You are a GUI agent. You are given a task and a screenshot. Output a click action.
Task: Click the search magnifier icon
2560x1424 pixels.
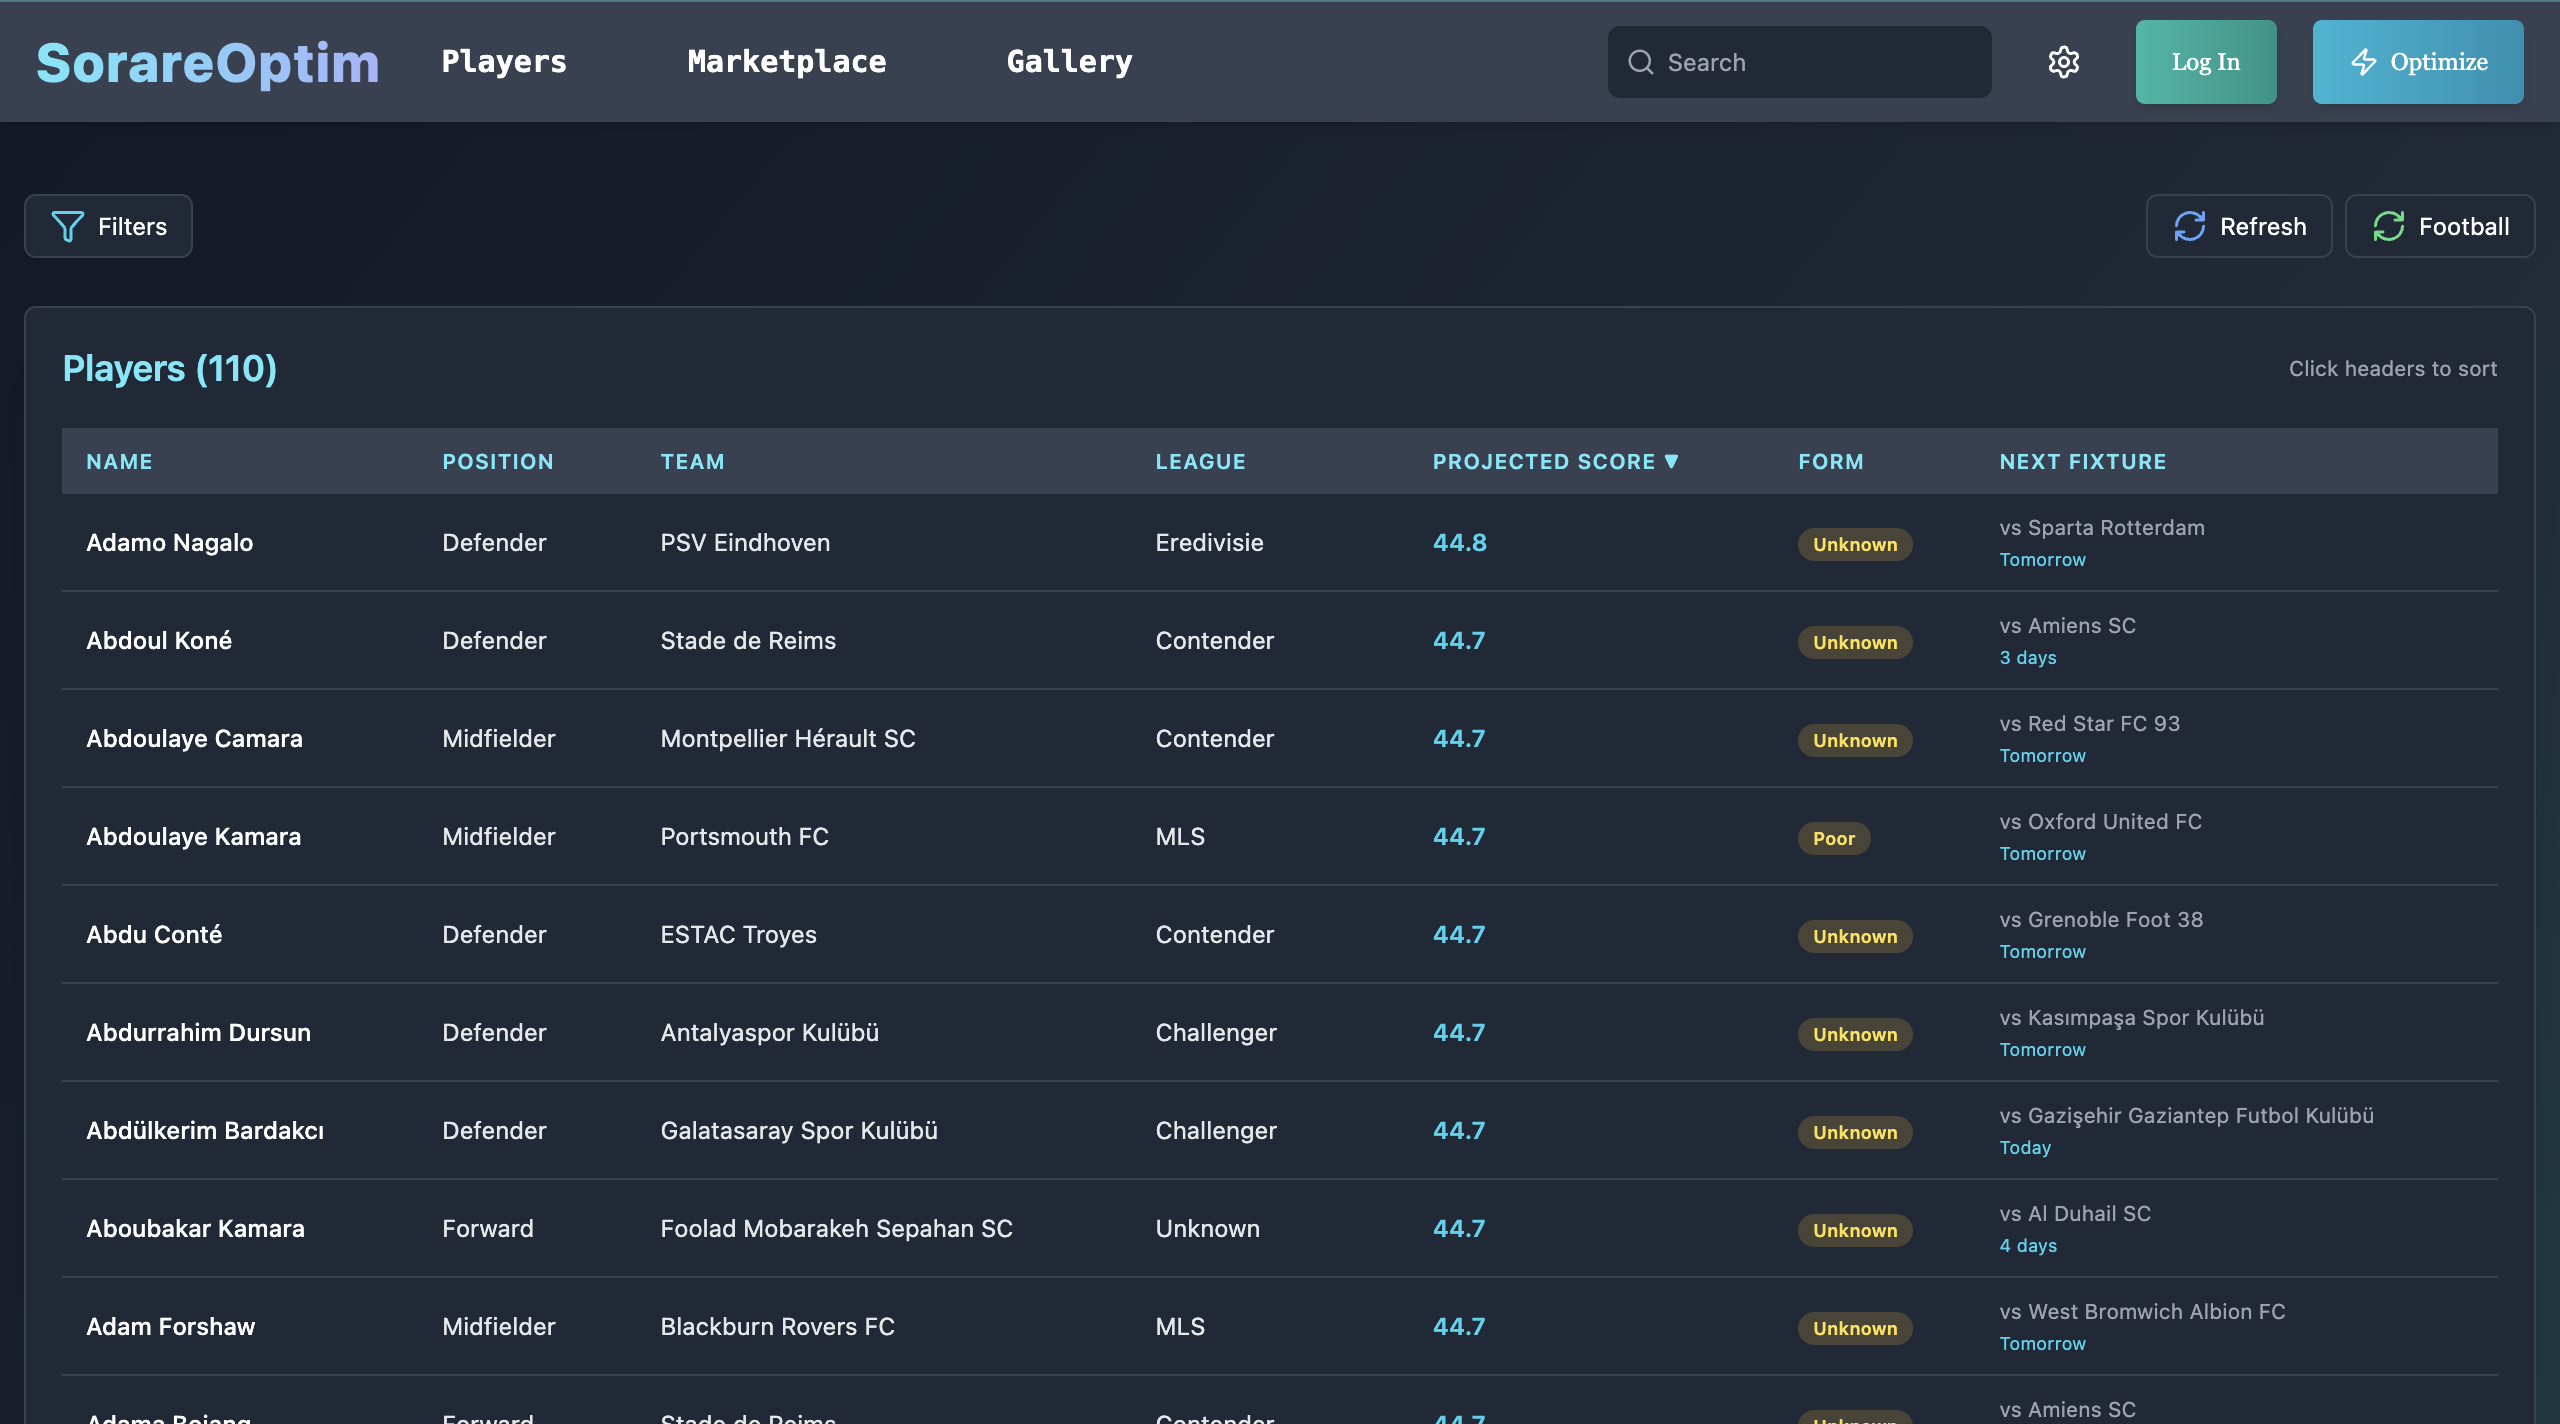[x=1640, y=62]
